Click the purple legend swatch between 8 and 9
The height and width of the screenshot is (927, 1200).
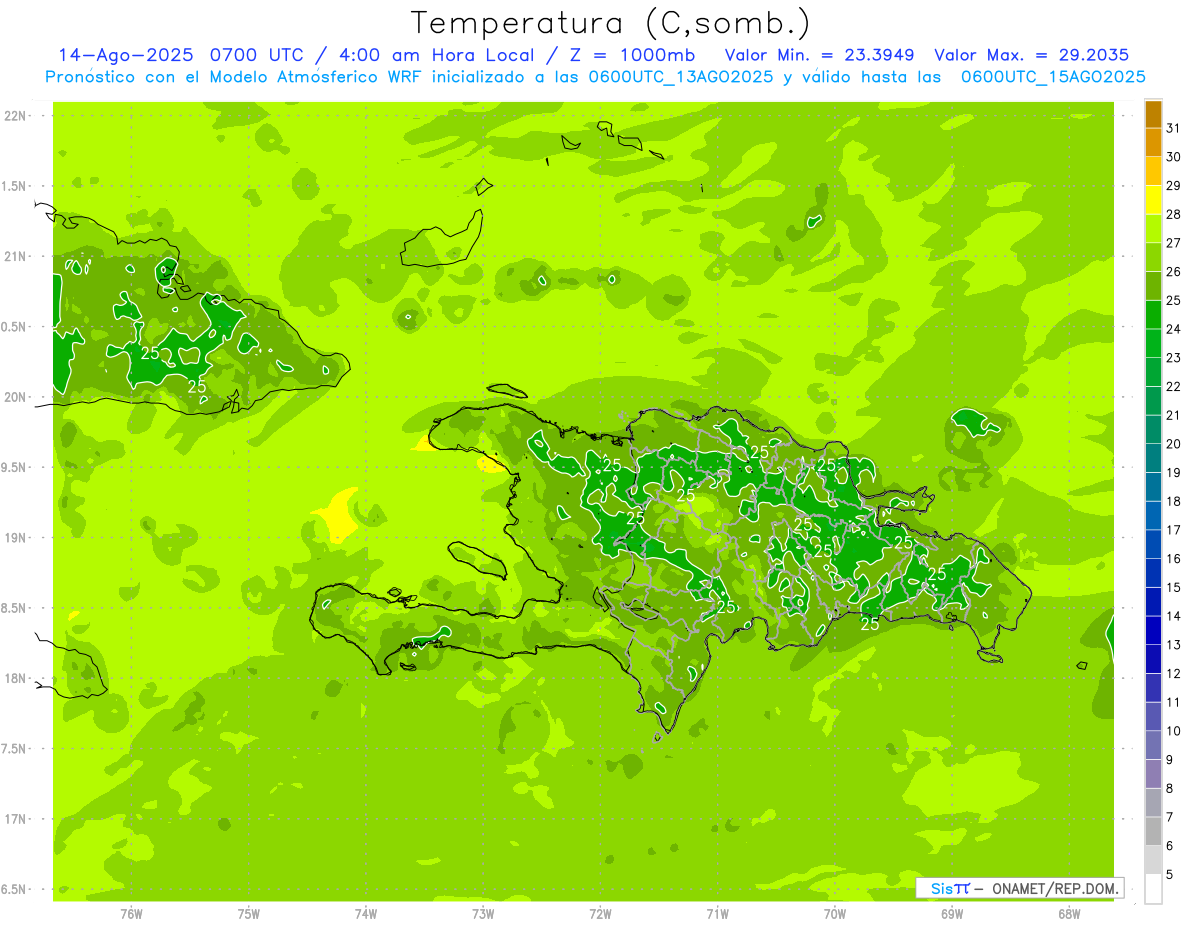(x=1153, y=774)
